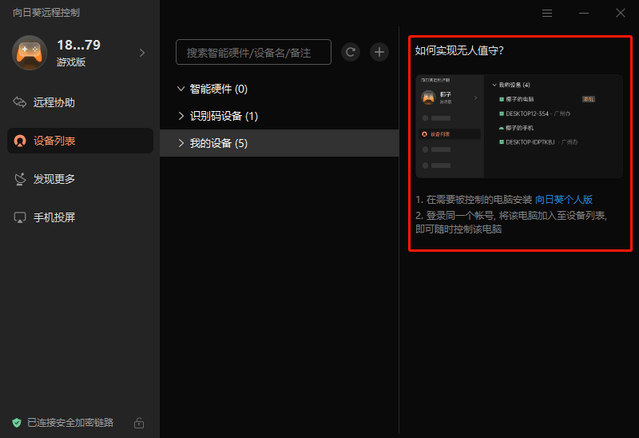This screenshot has width=639, height=438.
Task: Click the add device plus icon
Action: point(379,52)
